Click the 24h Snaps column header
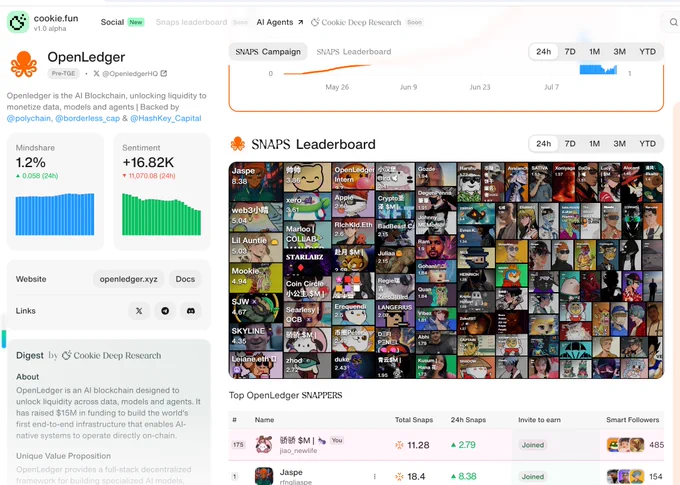Screen dimensions: 680x485 pyautogui.click(x=468, y=419)
